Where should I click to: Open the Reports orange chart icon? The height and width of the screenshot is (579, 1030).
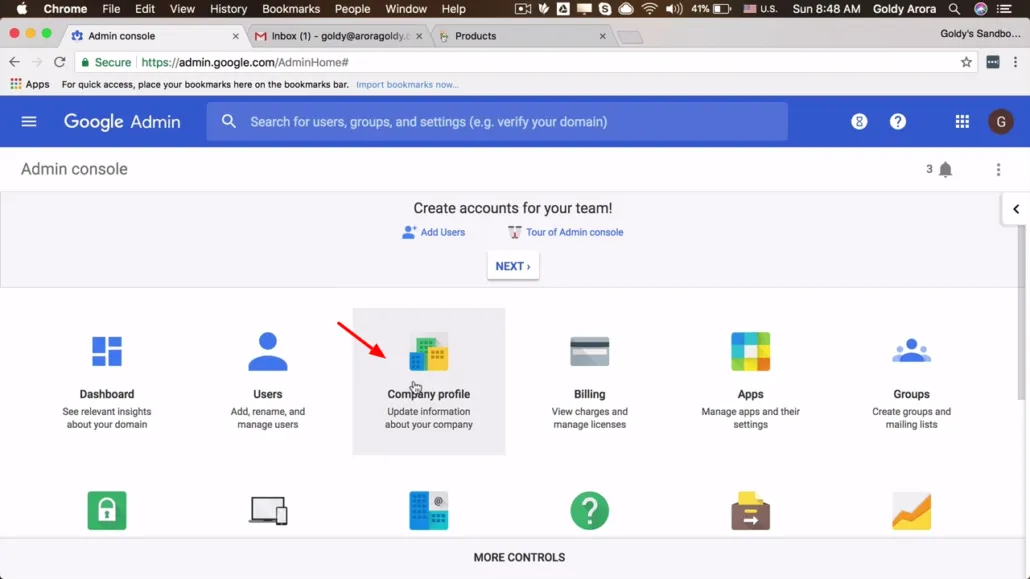click(911, 510)
